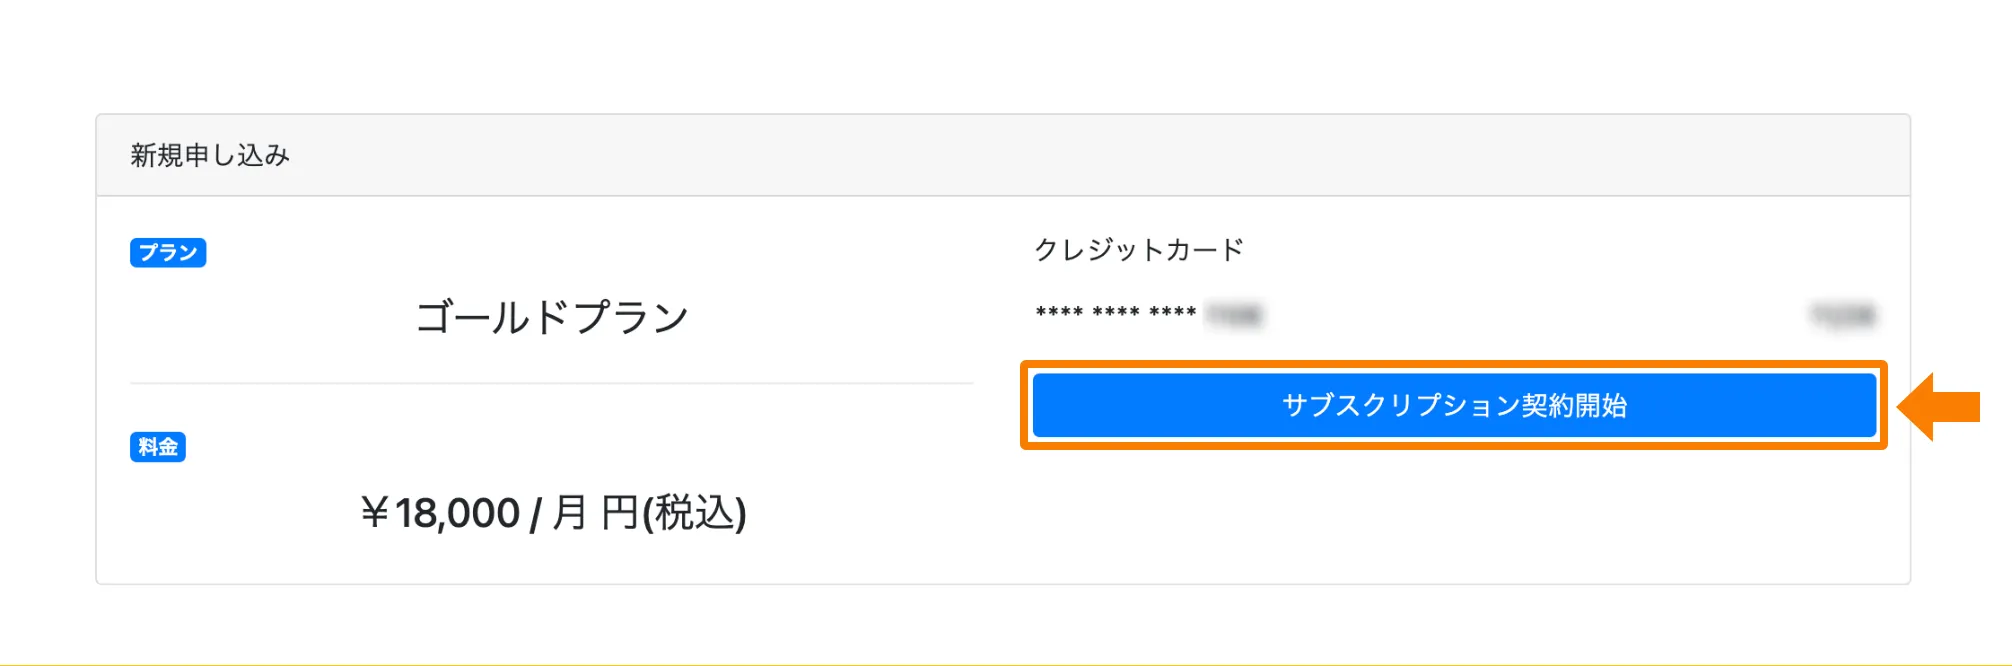Click the 新規申し込み header title
Image resolution: width=2012 pixels, height=666 pixels.
pyautogui.click(x=210, y=155)
